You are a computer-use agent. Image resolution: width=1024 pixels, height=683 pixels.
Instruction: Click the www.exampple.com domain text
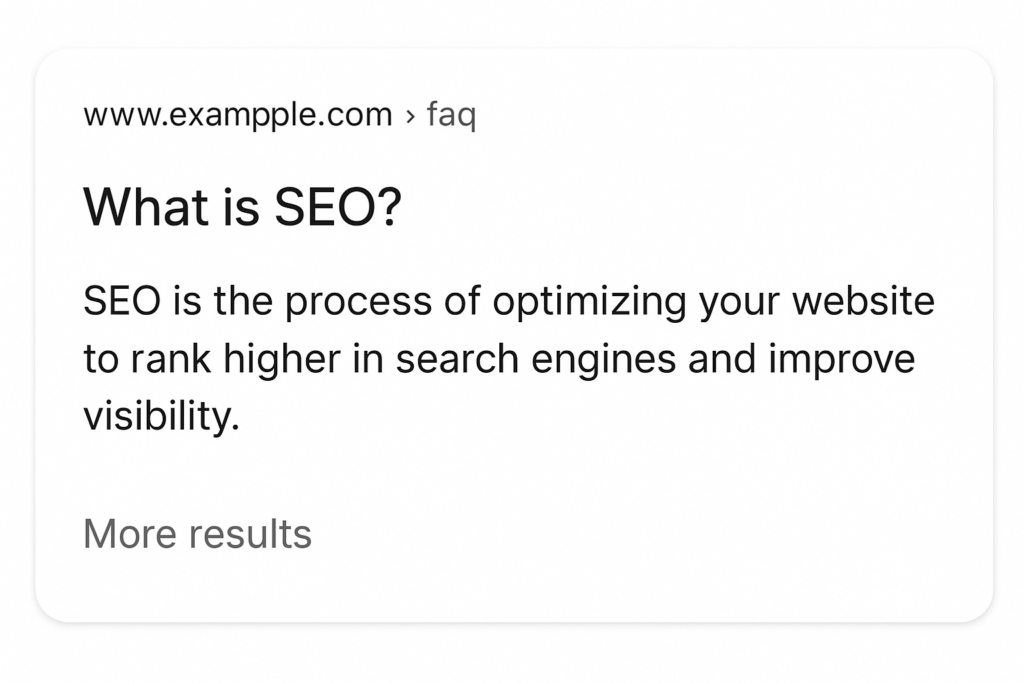(237, 116)
